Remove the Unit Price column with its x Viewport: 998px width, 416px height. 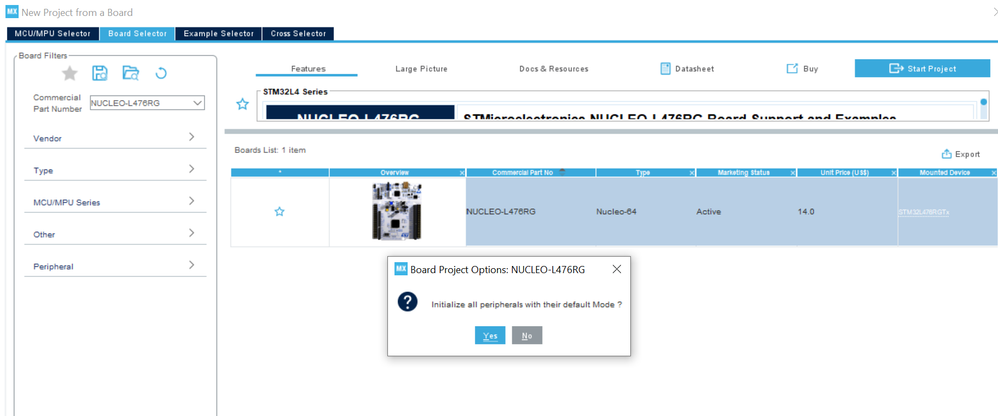coord(894,173)
